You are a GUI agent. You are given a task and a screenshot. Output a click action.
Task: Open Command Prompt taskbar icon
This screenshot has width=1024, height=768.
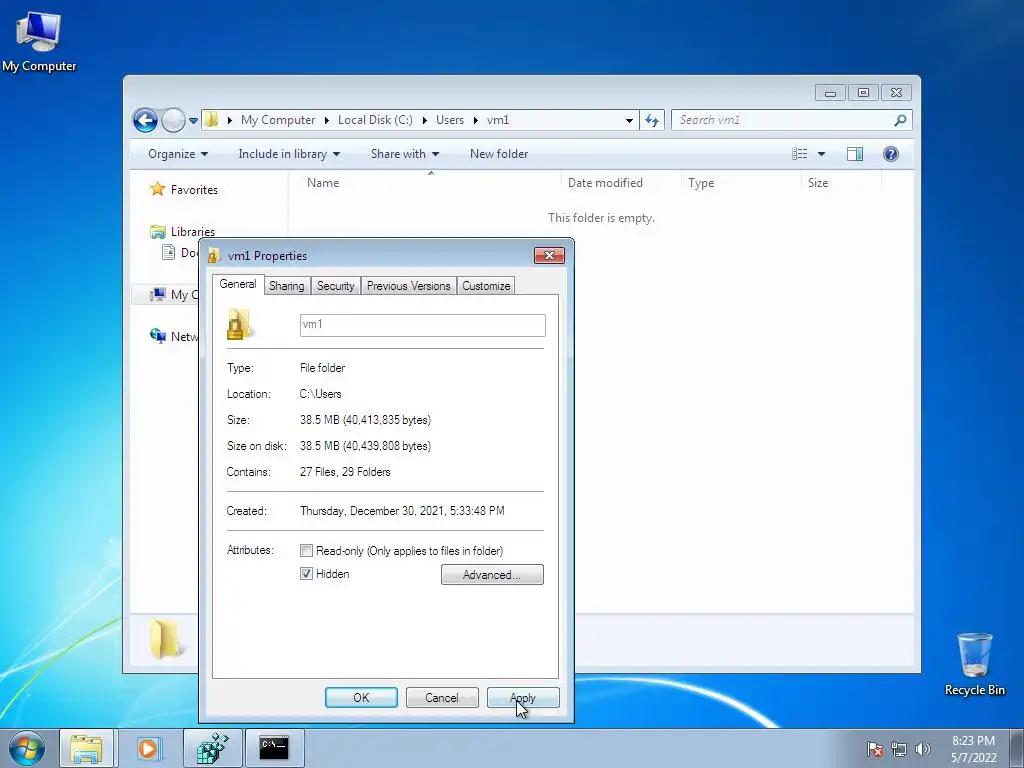pyautogui.click(x=274, y=748)
